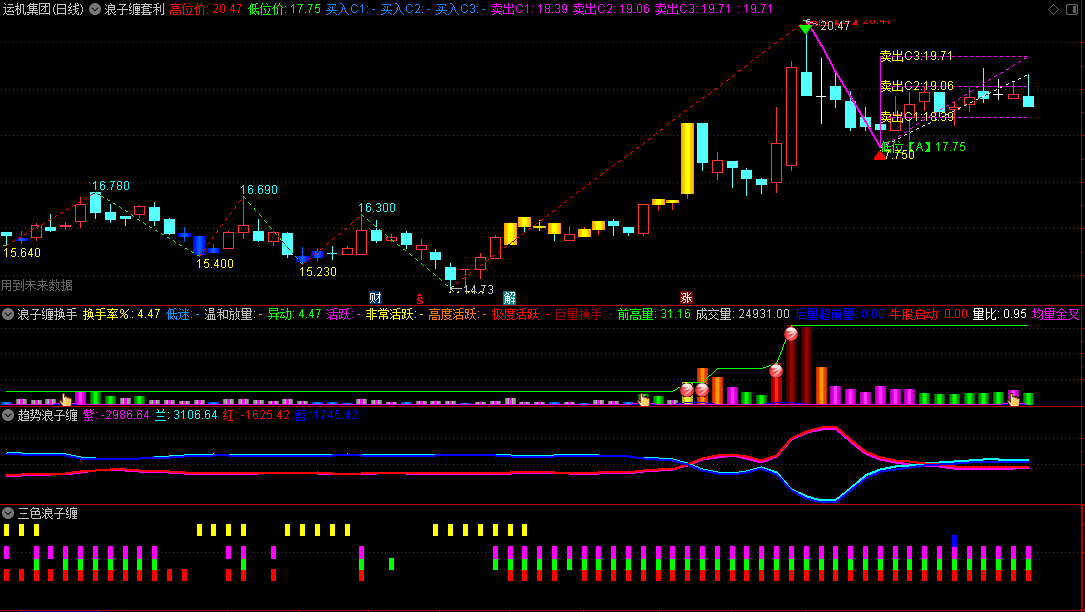
Task: Click 卖出C1: 18.39 in the header
Action: (529, 10)
